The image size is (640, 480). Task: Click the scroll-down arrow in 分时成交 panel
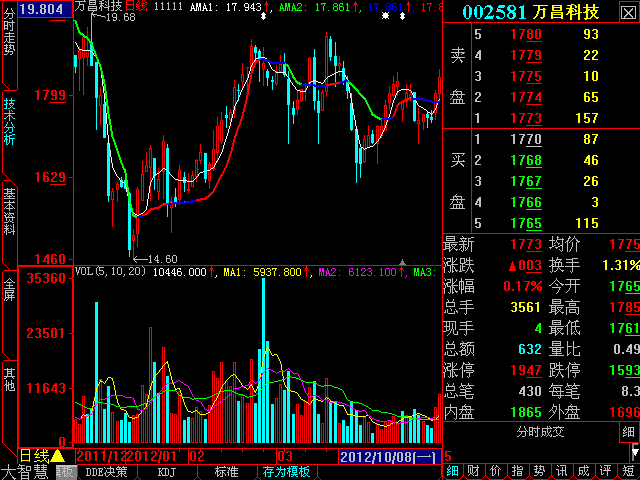pos(635,451)
